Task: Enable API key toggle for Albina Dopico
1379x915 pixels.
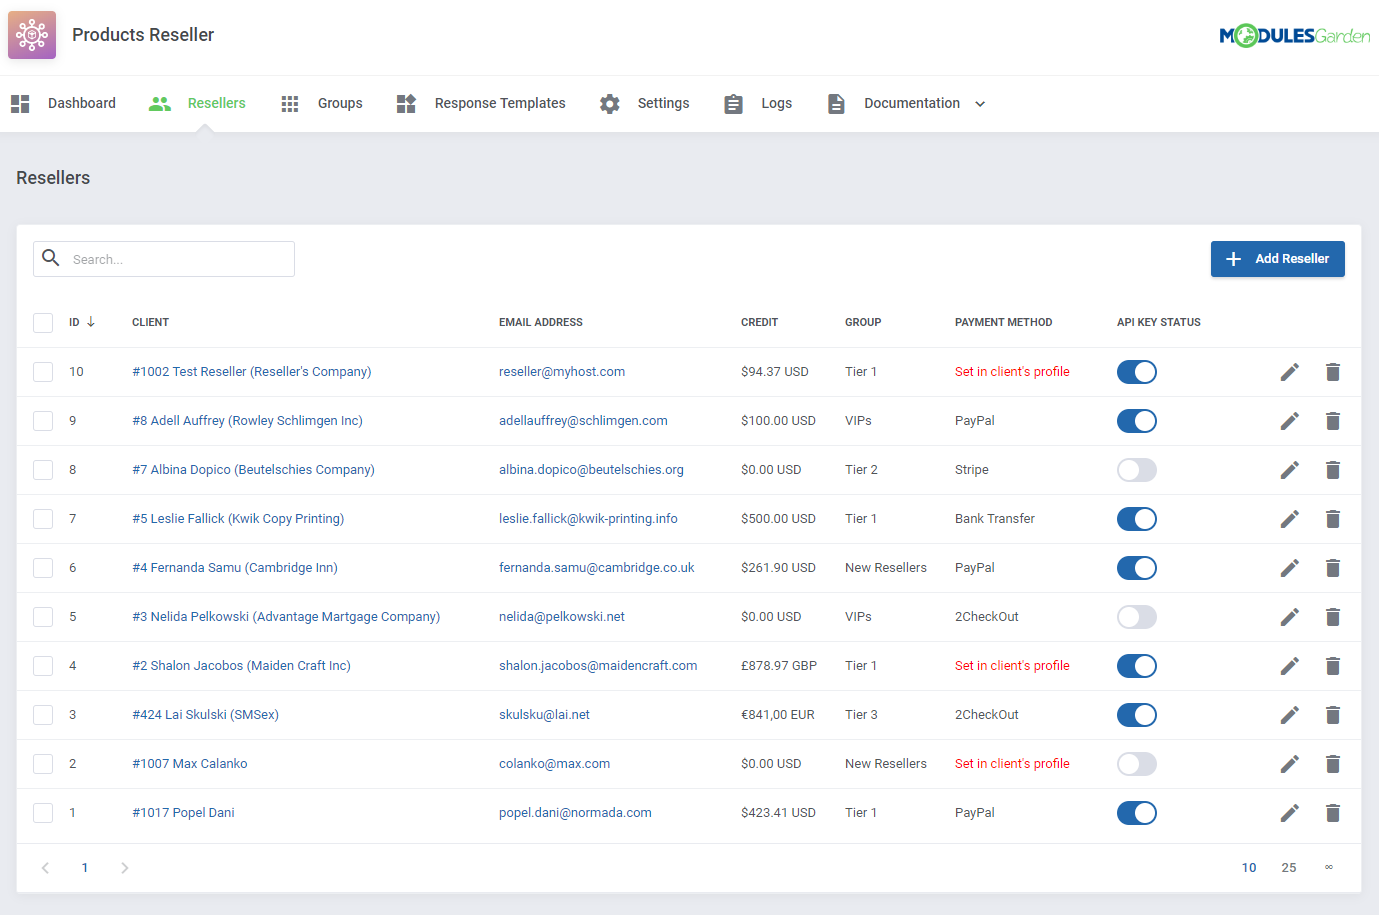Action: point(1136,470)
